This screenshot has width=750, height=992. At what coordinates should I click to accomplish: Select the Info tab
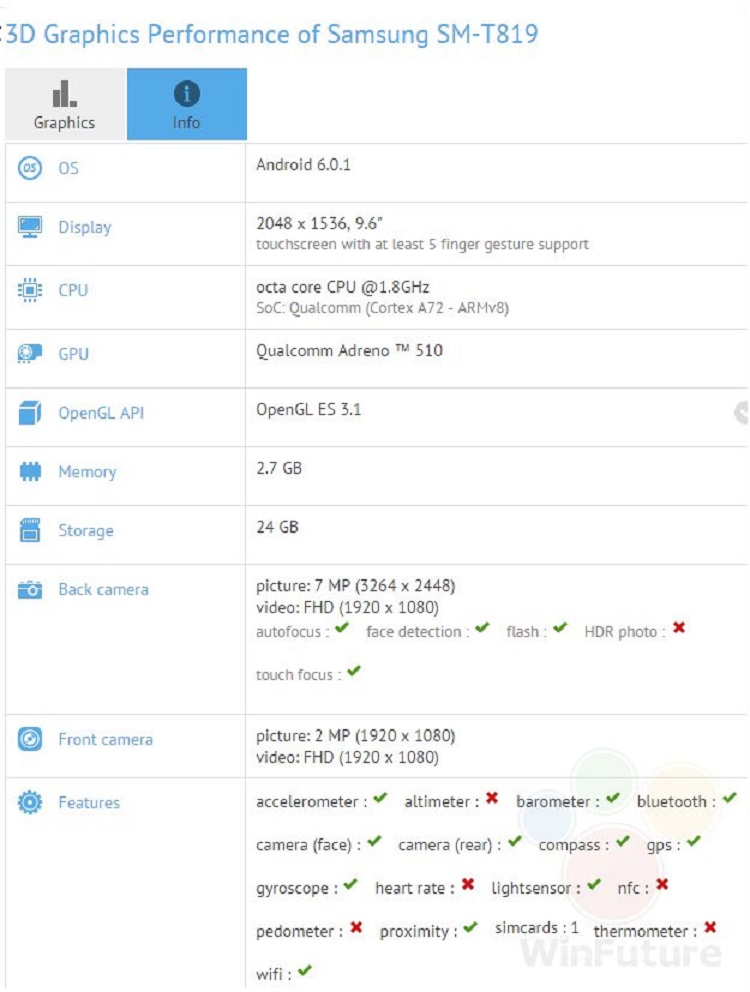point(186,105)
